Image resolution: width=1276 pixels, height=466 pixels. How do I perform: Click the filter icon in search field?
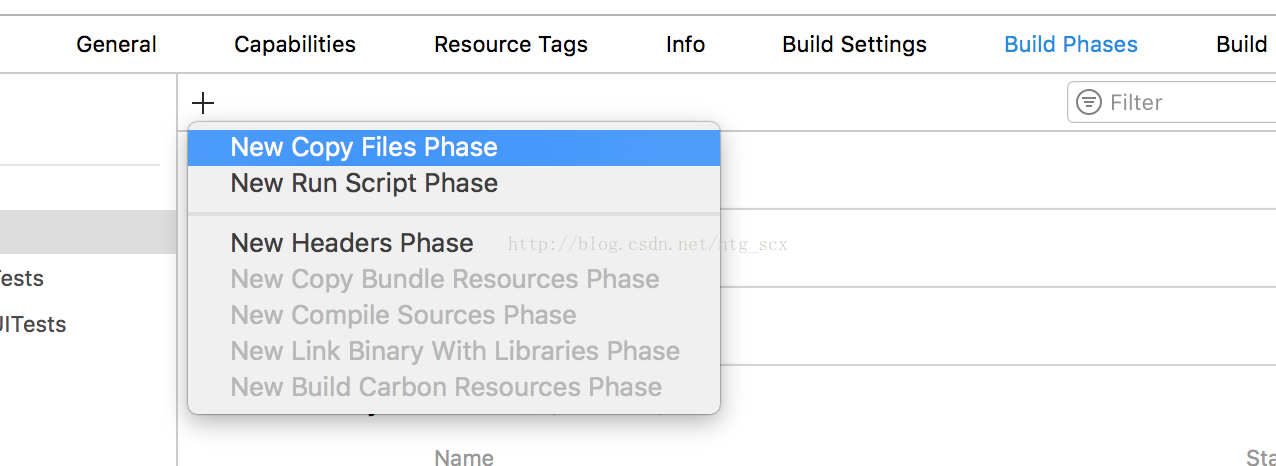coord(1090,102)
